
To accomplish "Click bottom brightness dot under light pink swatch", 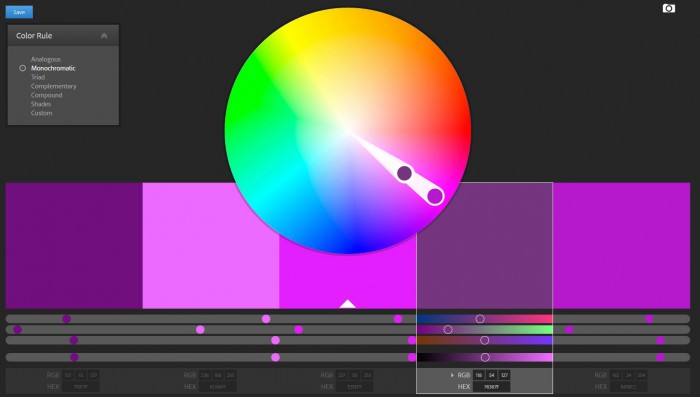I will [275, 357].
